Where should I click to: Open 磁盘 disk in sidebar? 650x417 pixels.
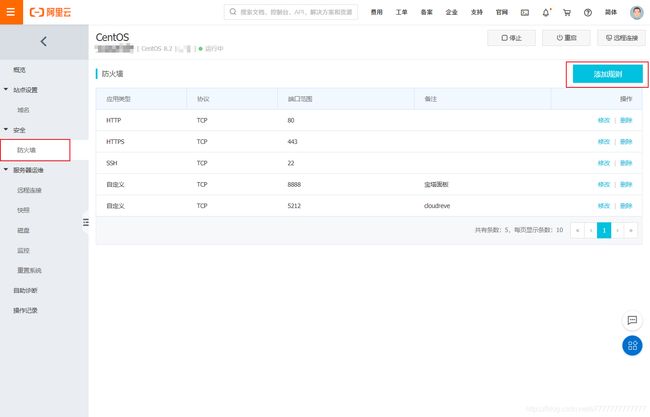pos(23,230)
